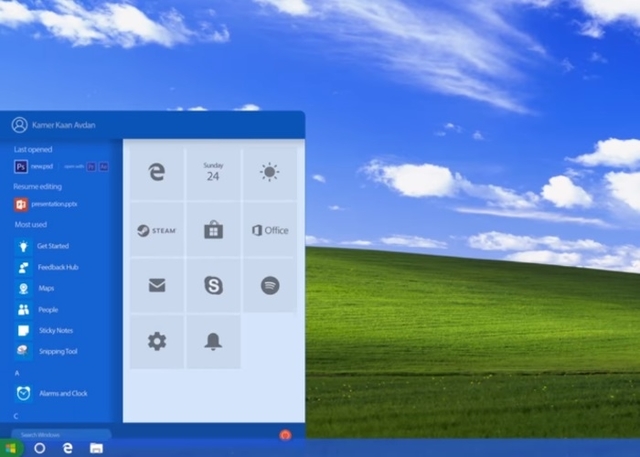Click the red power button
Image resolution: width=640 pixels, height=457 pixels.
point(285,435)
